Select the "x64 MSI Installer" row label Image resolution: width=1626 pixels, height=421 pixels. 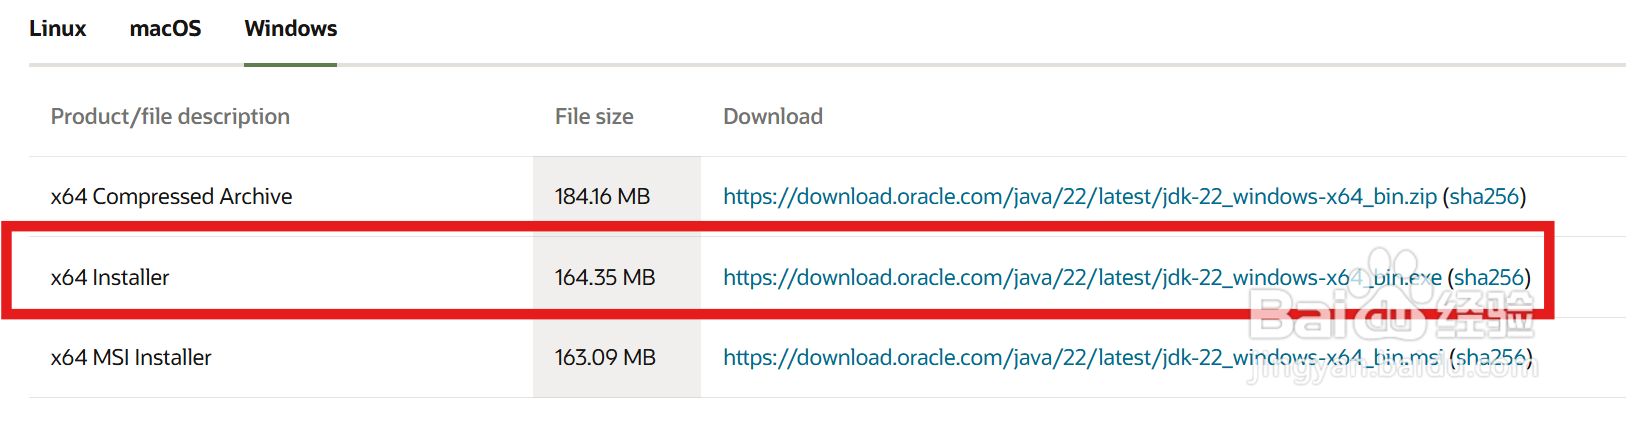[x=131, y=358]
